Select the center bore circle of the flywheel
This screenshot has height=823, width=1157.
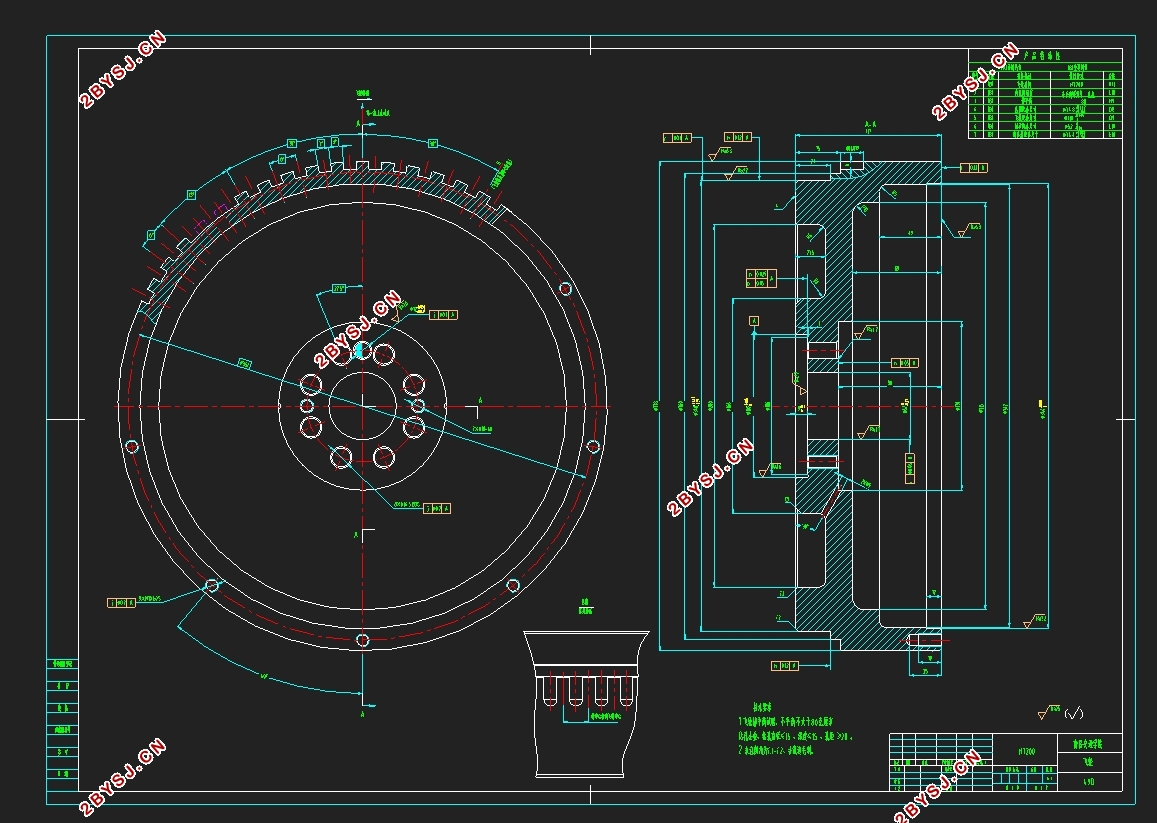(x=362, y=406)
